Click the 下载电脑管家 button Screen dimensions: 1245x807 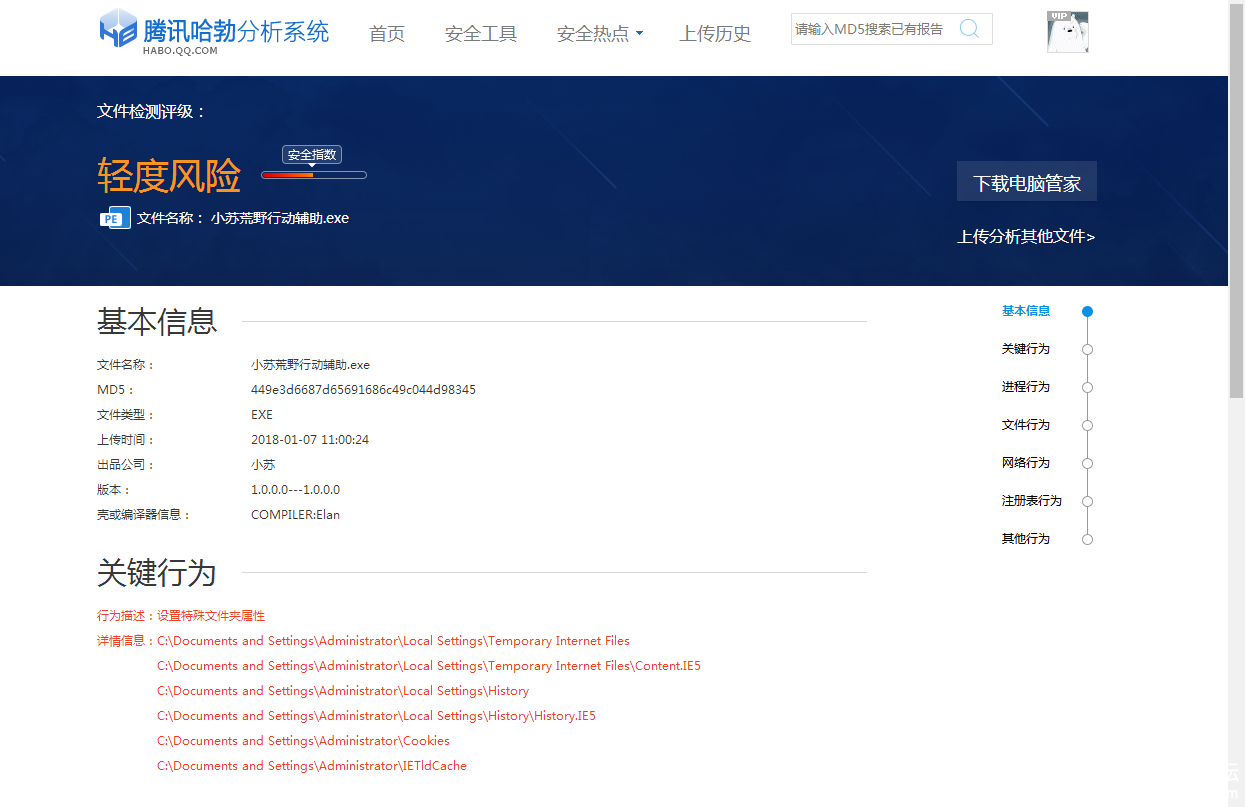(x=1027, y=182)
